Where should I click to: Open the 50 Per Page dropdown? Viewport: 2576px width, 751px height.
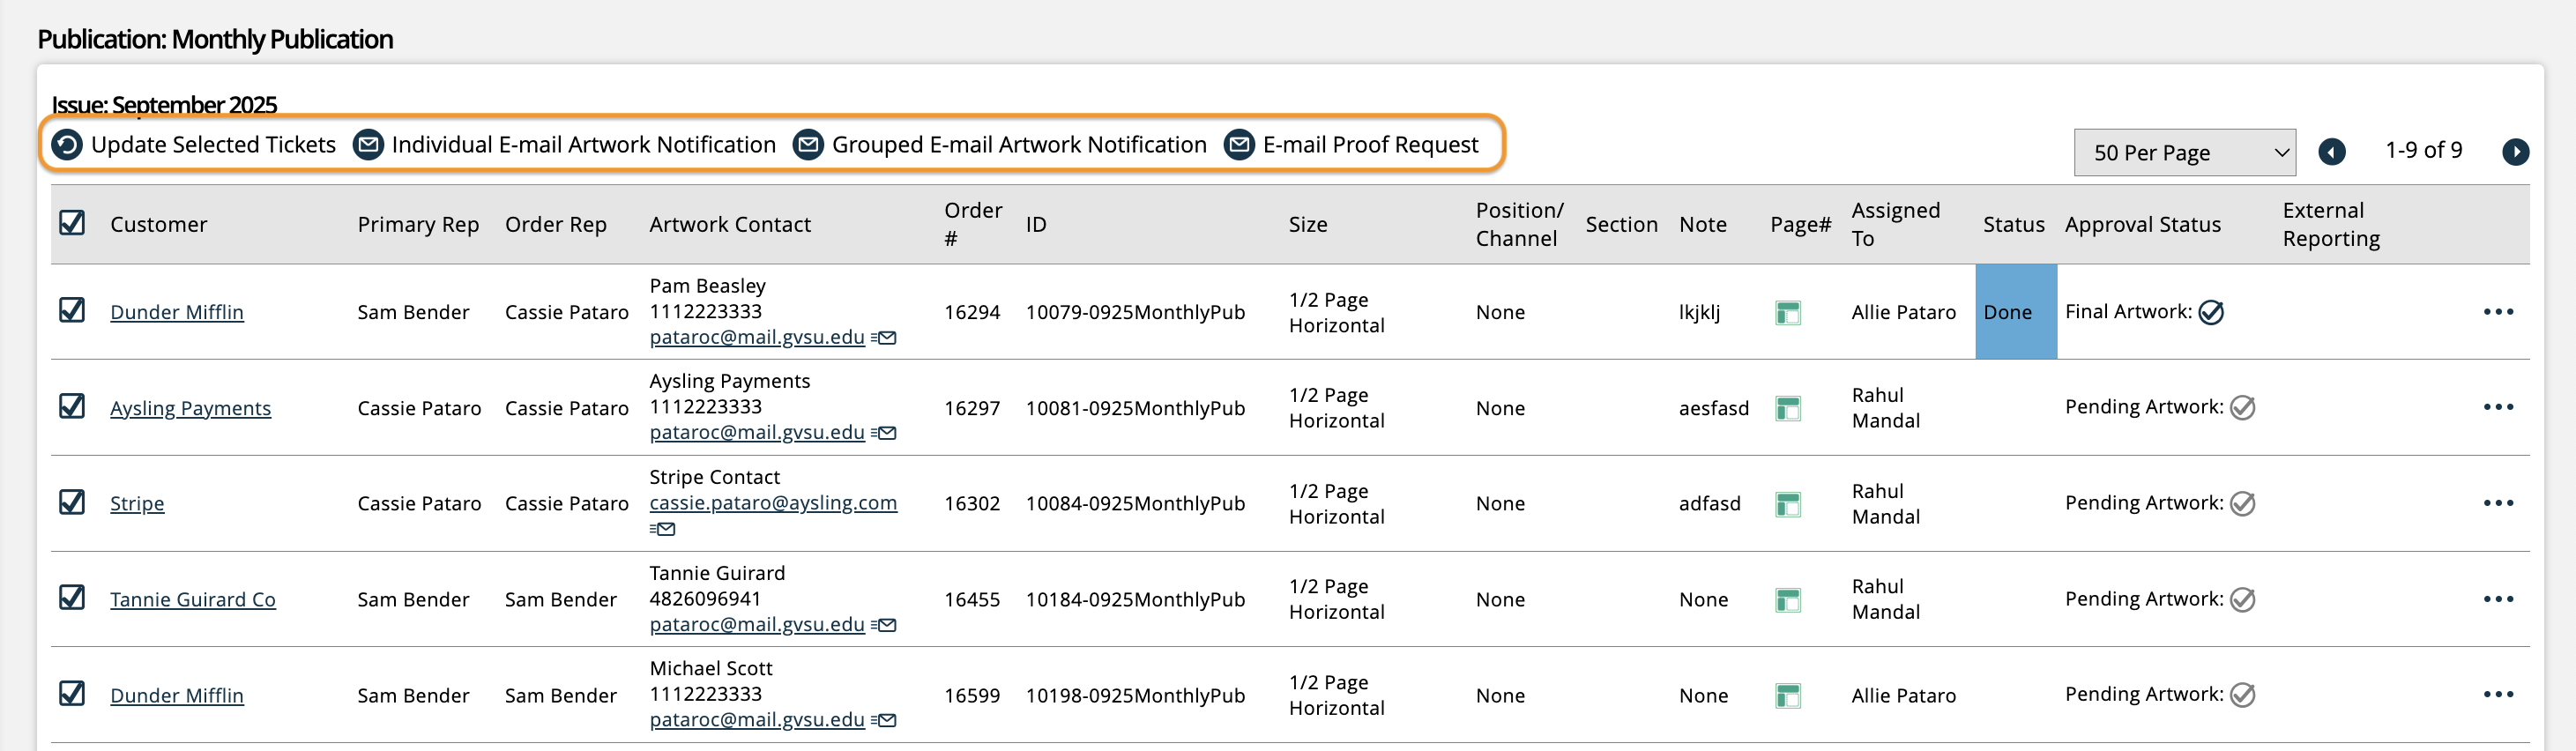(x=2184, y=153)
